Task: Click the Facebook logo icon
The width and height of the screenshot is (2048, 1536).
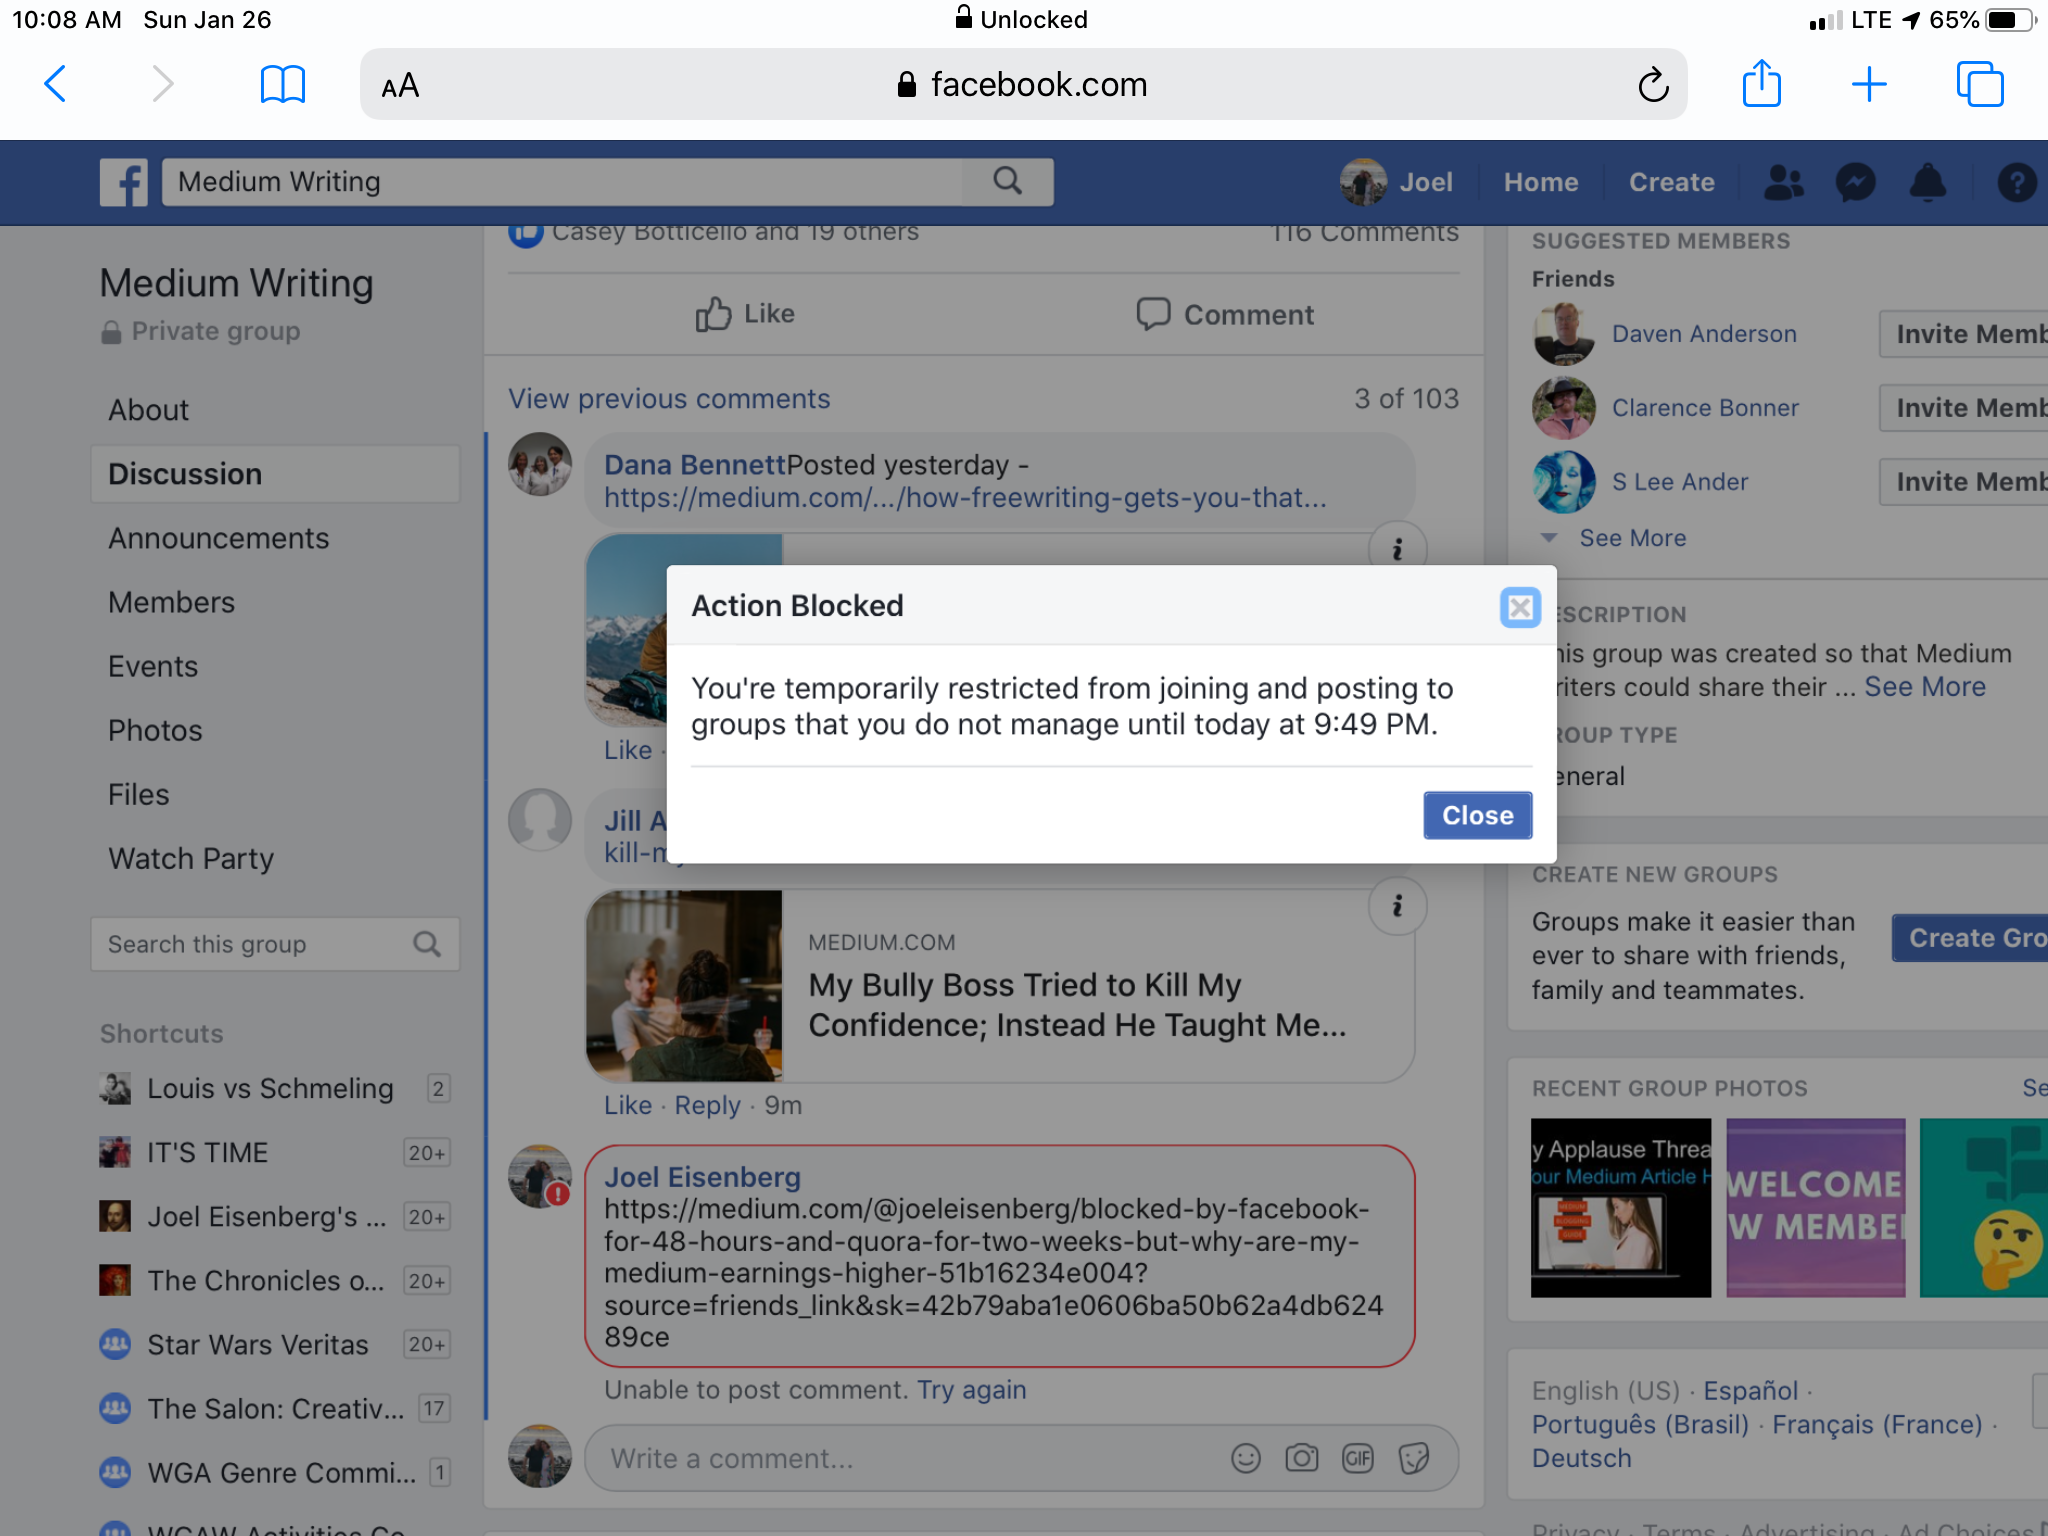Action: 124,182
